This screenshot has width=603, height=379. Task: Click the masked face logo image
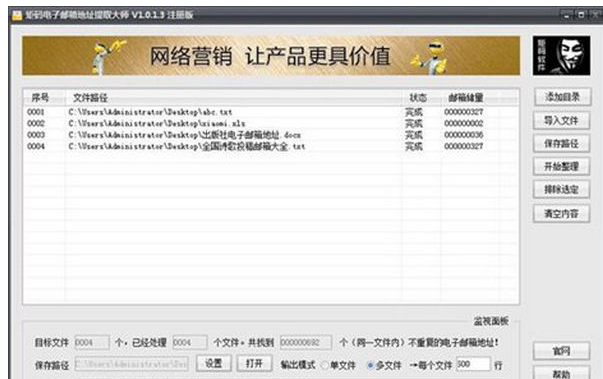[561, 56]
